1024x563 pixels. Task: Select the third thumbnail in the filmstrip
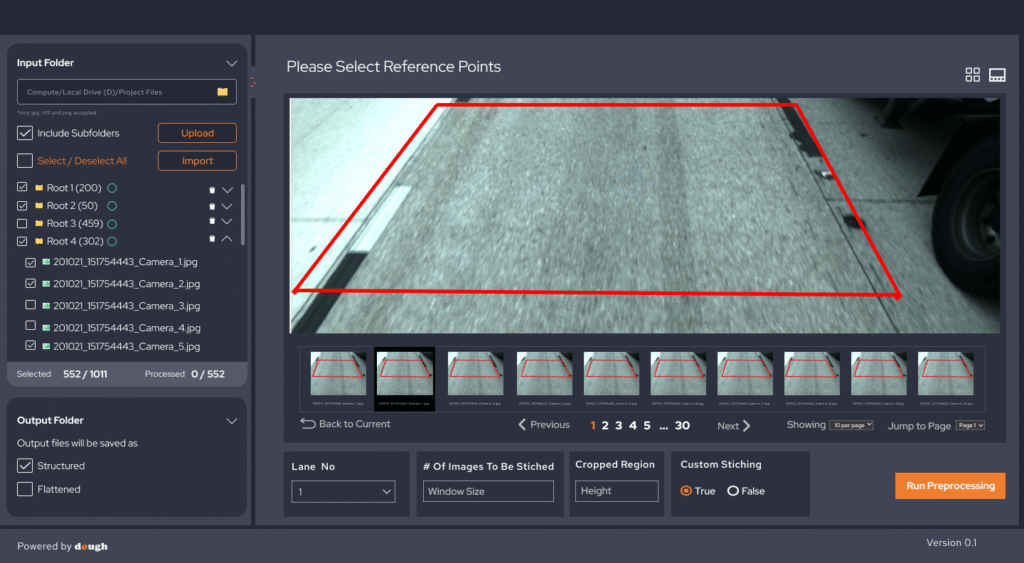(x=474, y=374)
